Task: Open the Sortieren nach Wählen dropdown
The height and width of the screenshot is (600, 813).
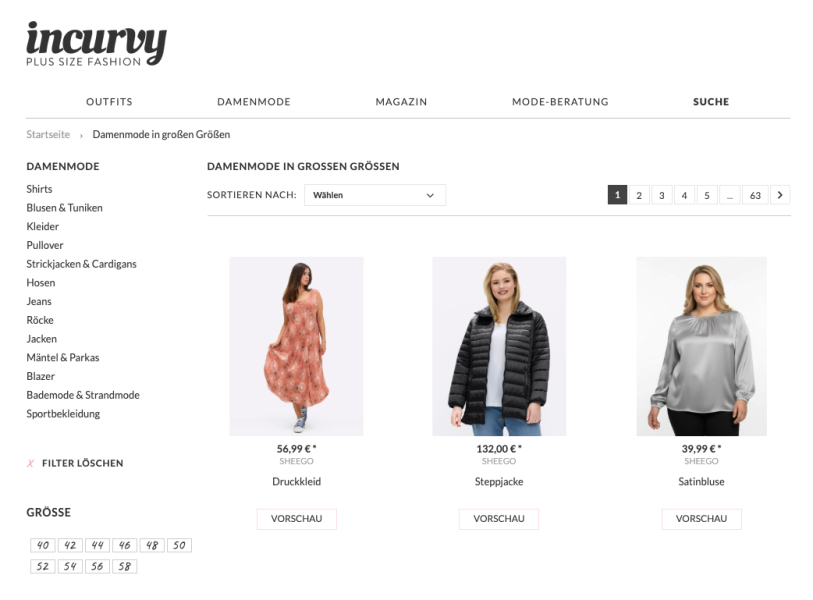Action: click(374, 195)
